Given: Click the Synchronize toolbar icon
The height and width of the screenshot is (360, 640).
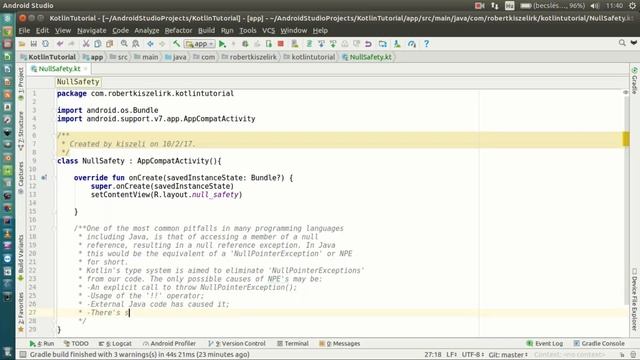Looking at the screenshot, I should click(45, 44).
